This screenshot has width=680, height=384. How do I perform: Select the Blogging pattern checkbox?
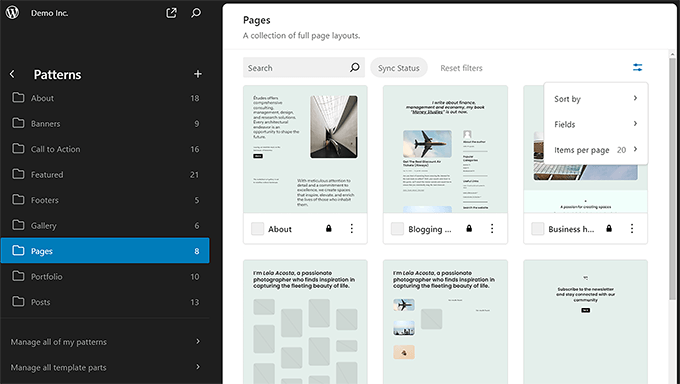coord(398,229)
